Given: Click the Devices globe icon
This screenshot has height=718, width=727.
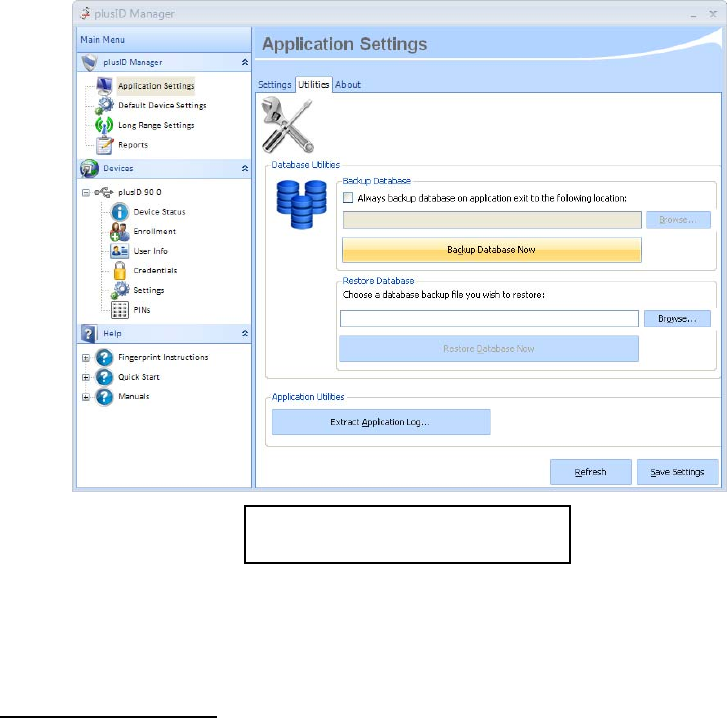Looking at the screenshot, I should [x=89, y=168].
